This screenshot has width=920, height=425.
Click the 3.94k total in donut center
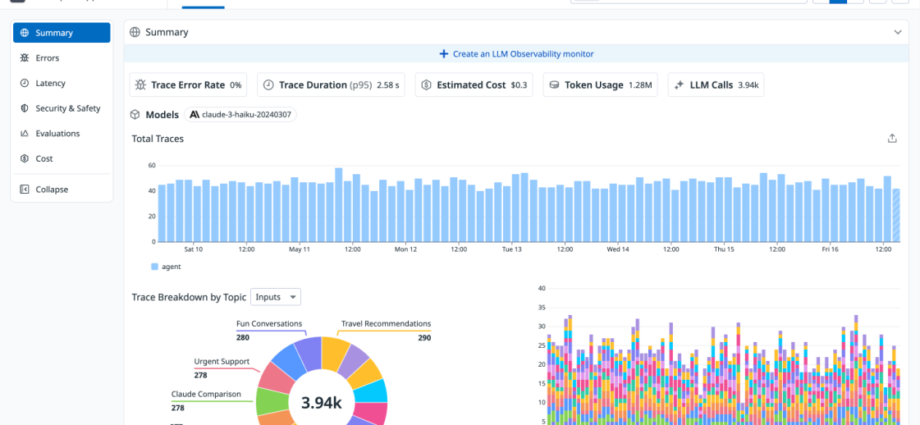pos(321,403)
